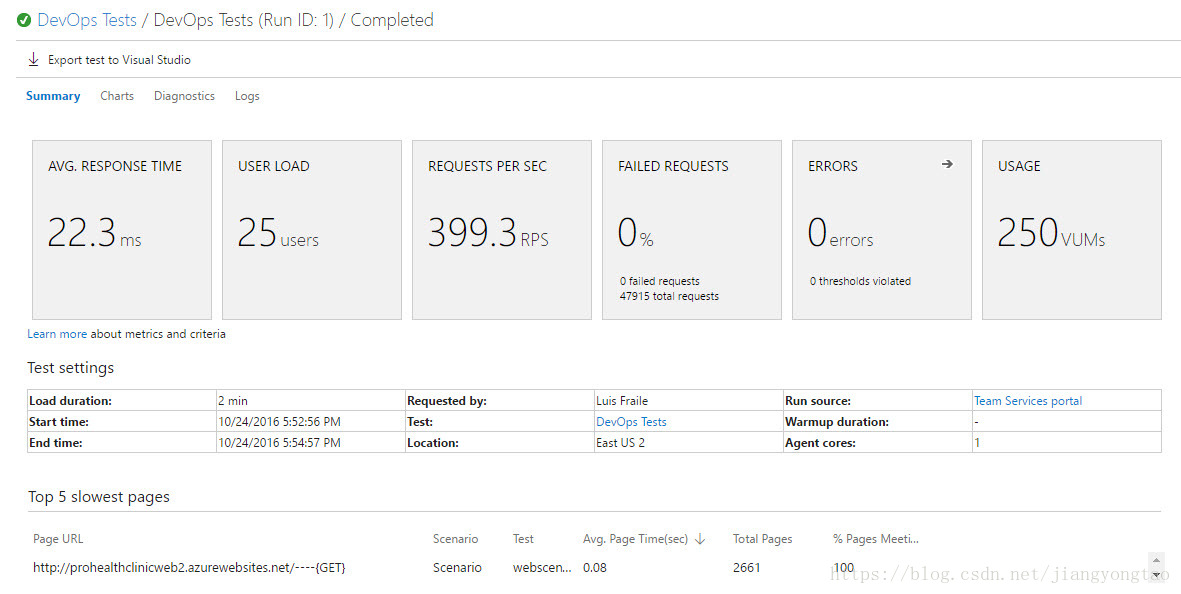Image resolution: width=1181 pixels, height=594 pixels.
Task: Click the 47915 total requests text
Action: click(x=669, y=296)
